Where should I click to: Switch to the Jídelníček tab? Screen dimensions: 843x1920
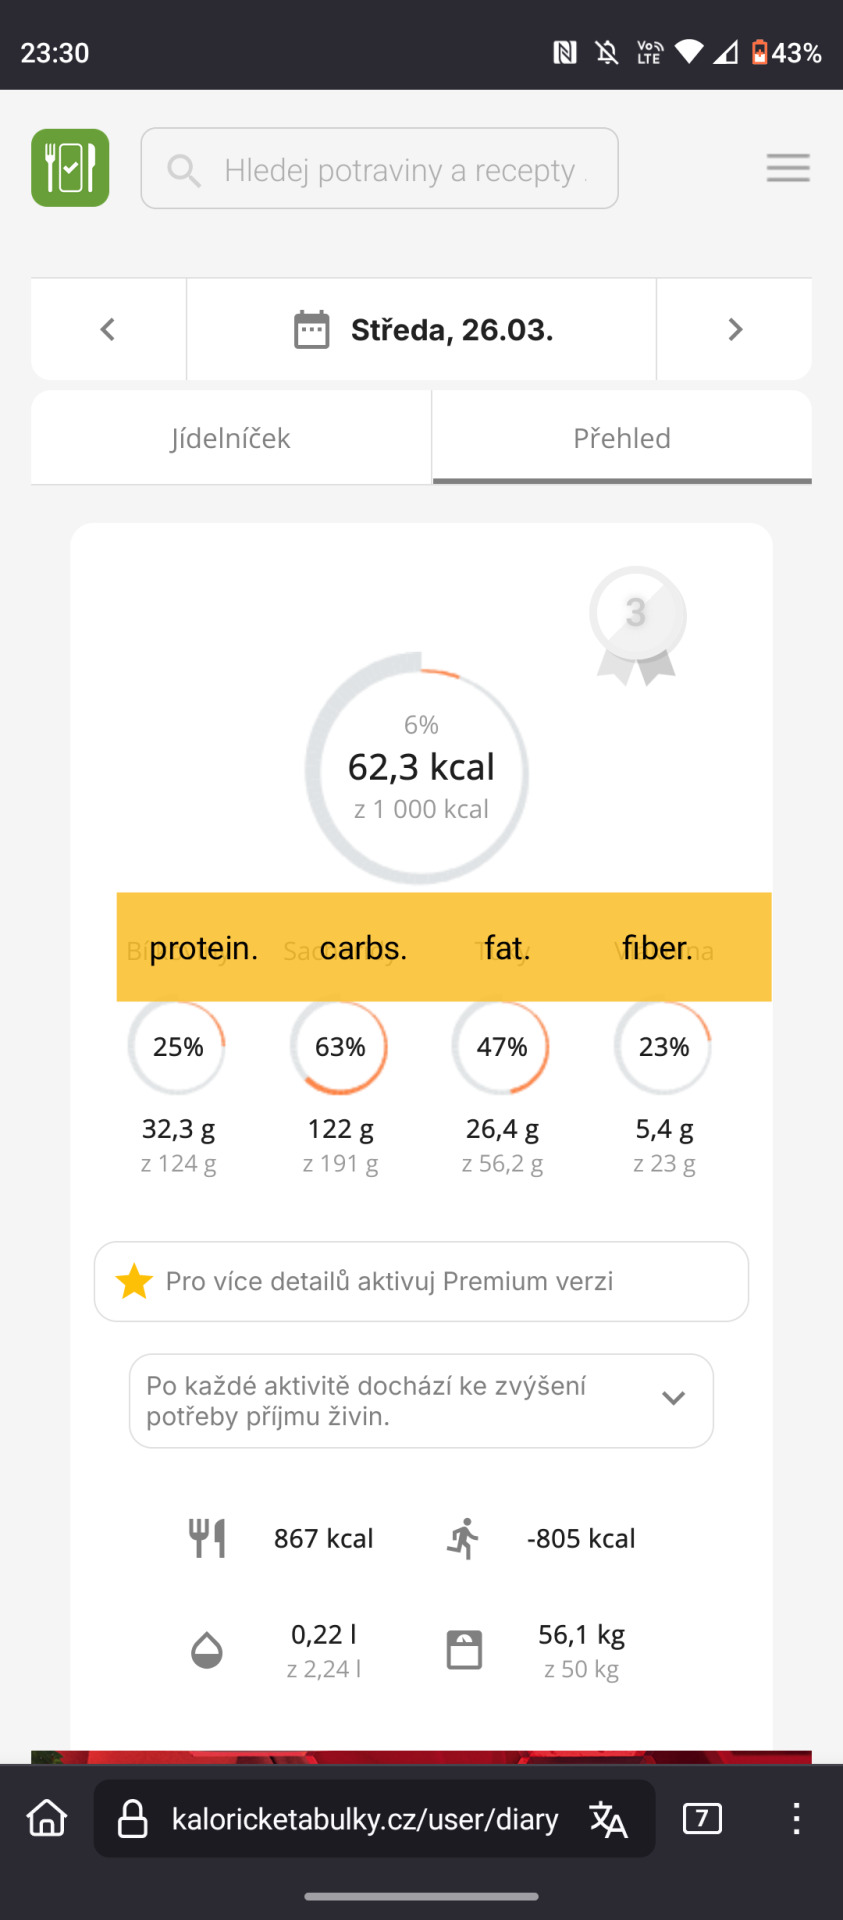[x=231, y=438]
